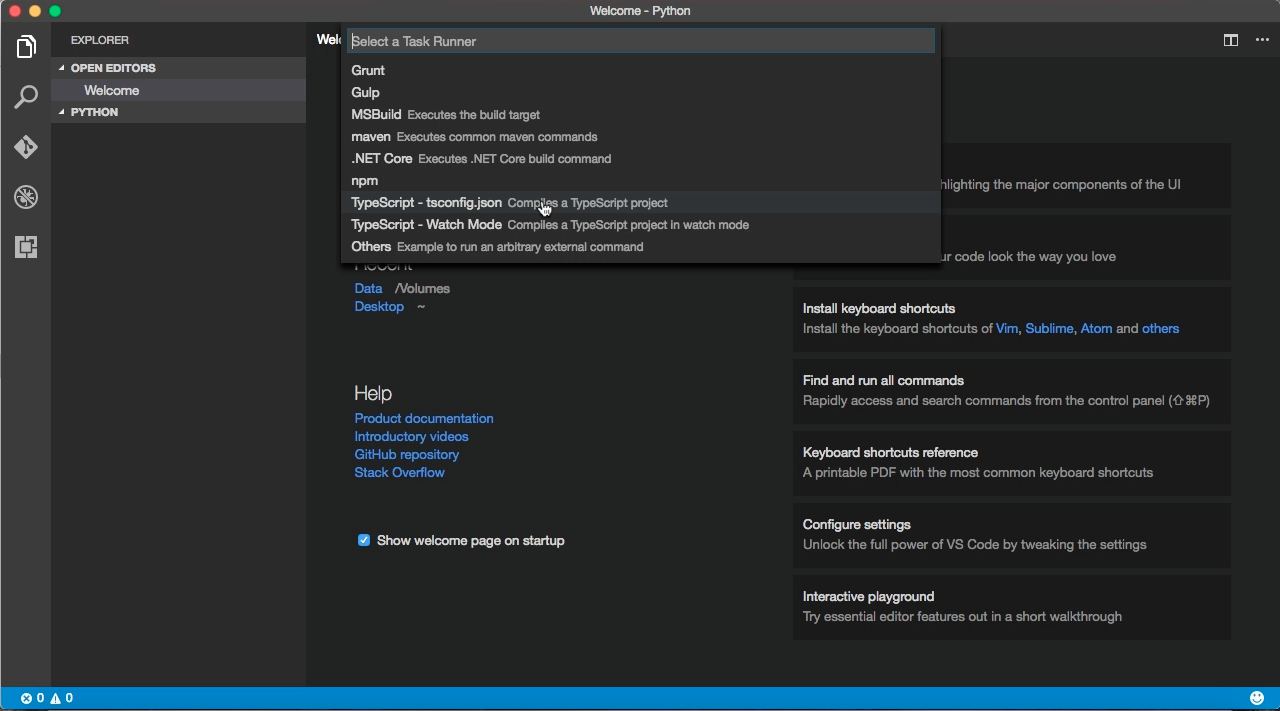
Task: Collapse the Python folder section
Action: click(x=179, y=112)
